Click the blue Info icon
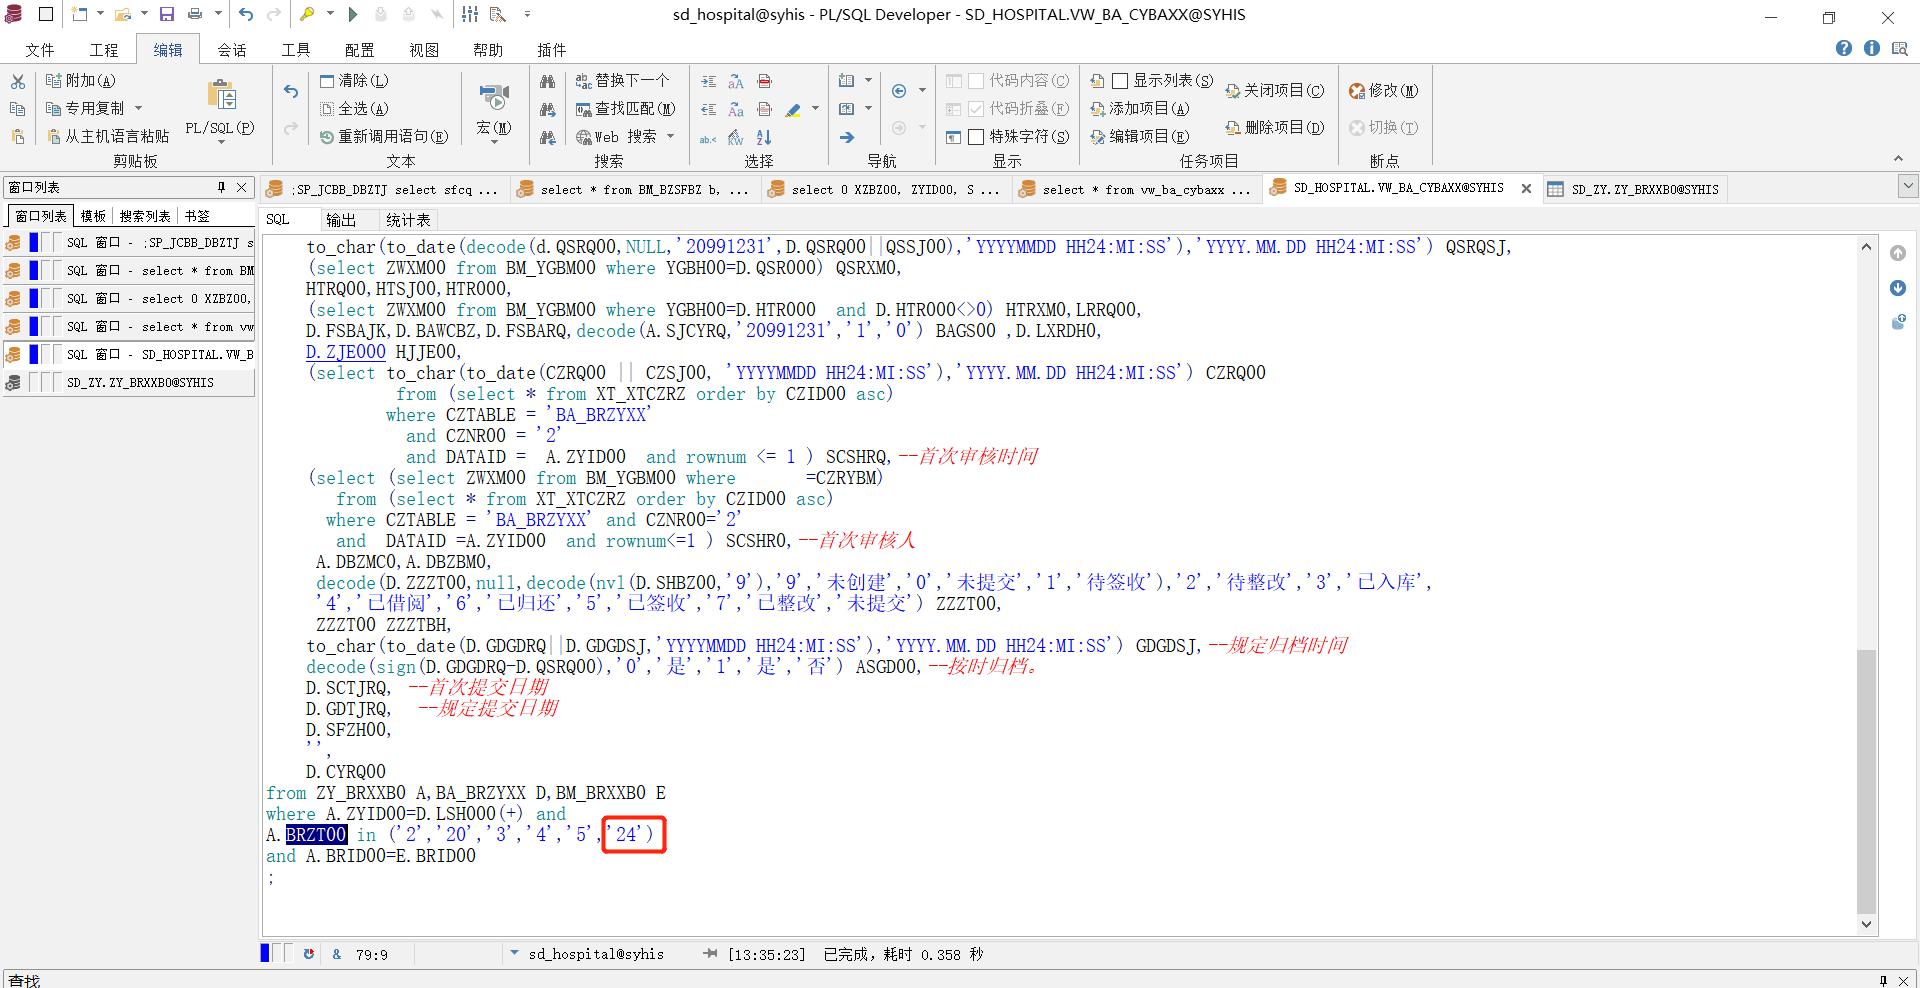Viewport: 1920px width, 988px height. 1872,48
